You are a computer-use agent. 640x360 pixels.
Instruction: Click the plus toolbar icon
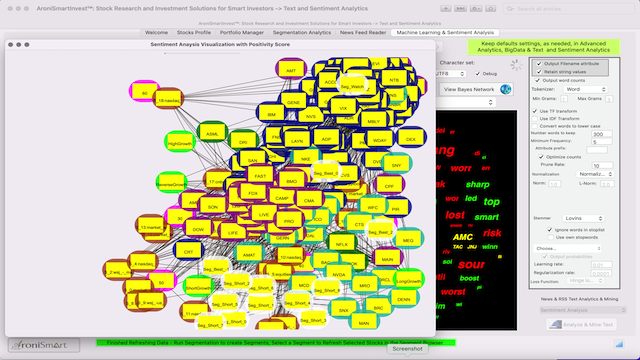445,9
